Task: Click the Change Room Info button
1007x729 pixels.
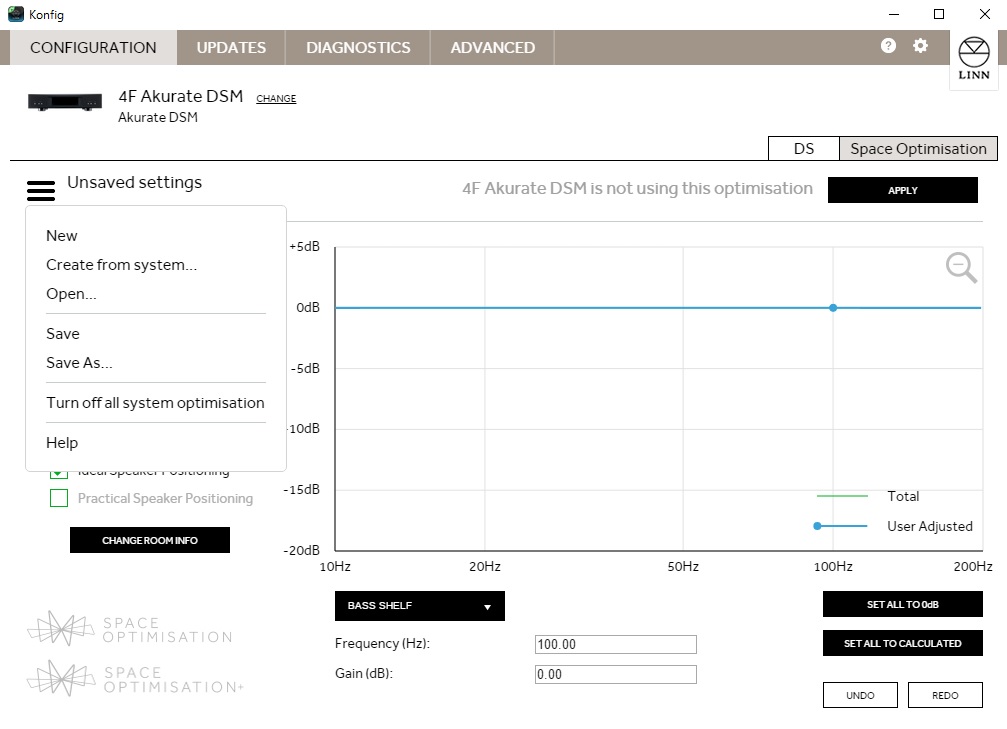Action: tap(150, 540)
